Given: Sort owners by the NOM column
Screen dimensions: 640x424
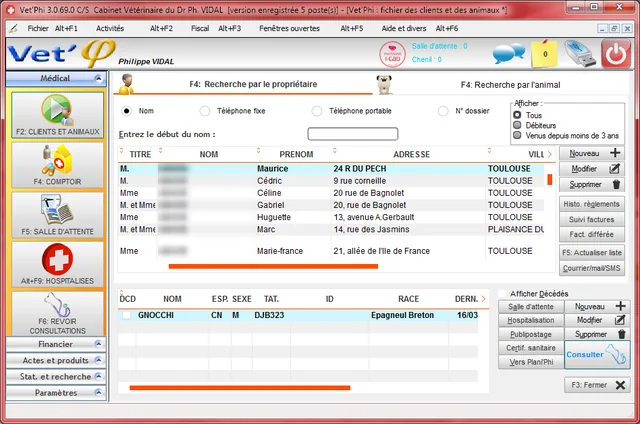Looking at the screenshot, I should 209,154.
